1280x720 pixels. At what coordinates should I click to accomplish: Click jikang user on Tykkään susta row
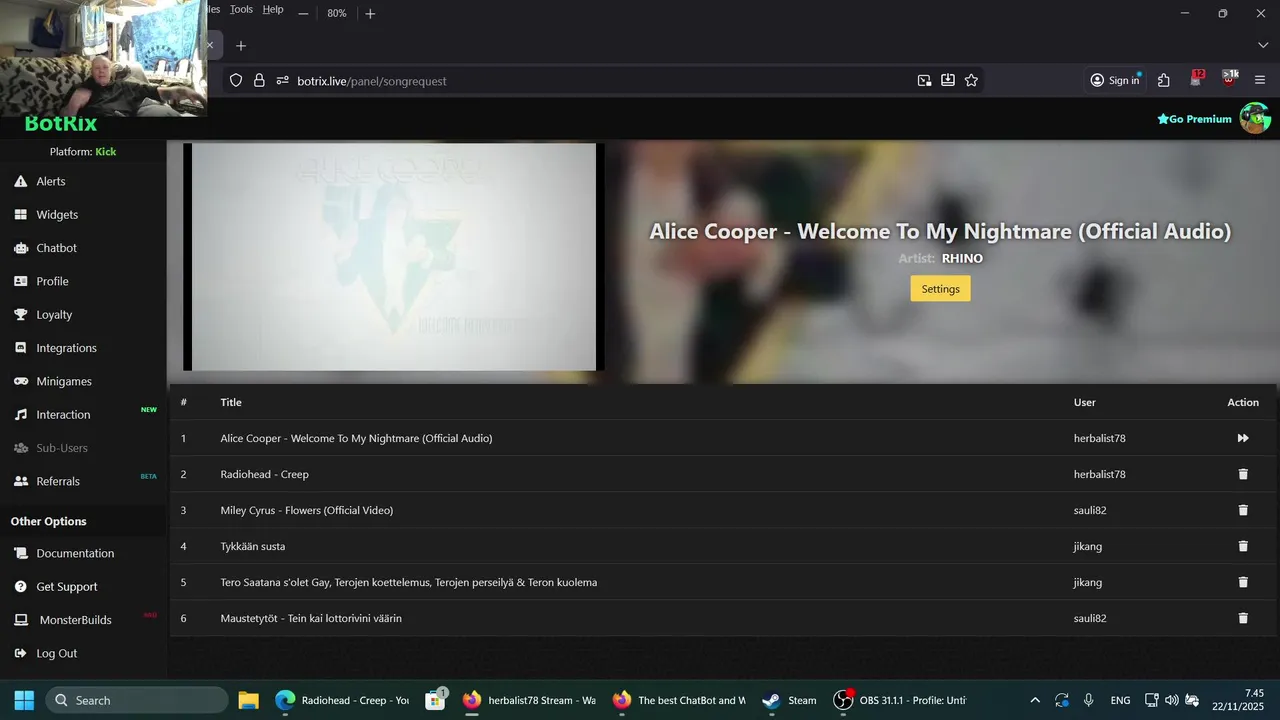1088,546
